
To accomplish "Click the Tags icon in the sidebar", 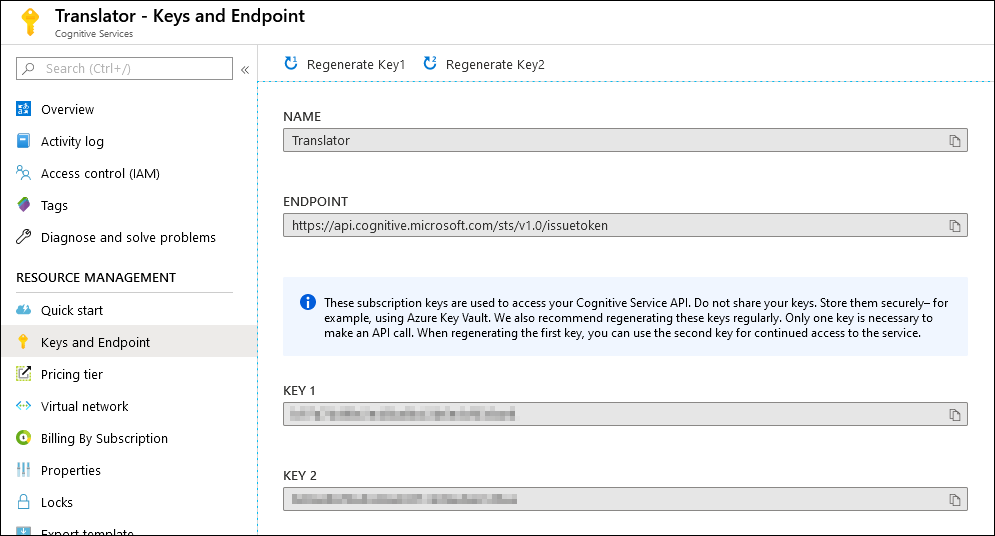I will (x=24, y=205).
